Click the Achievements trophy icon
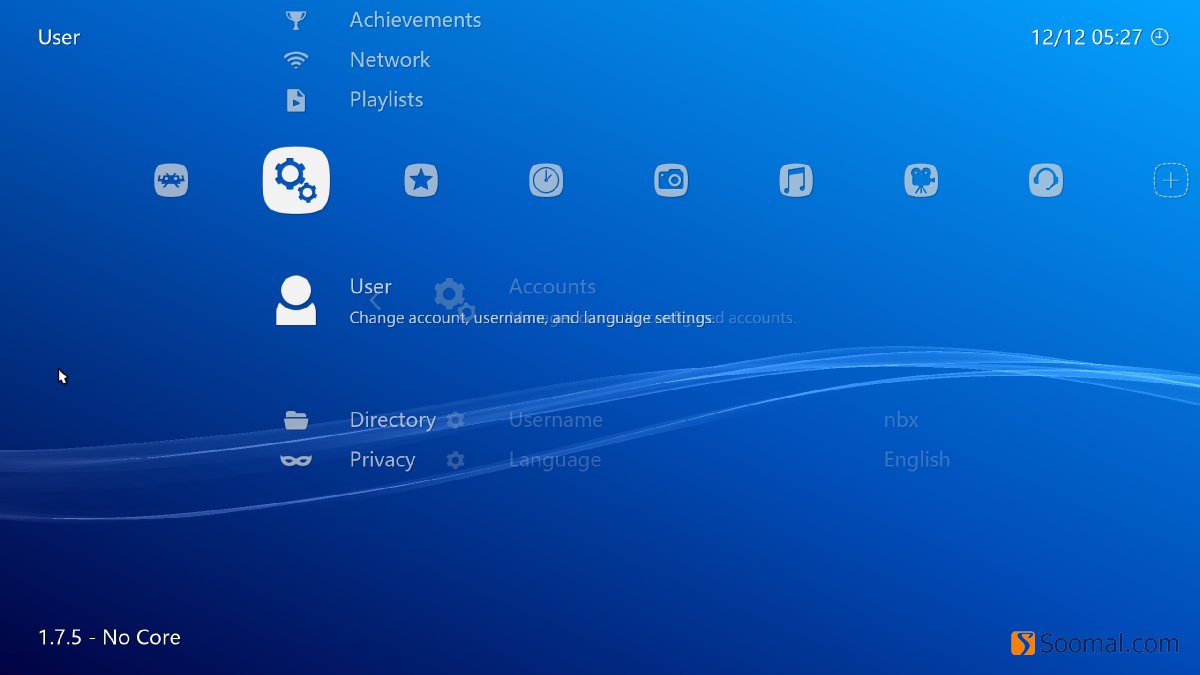The width and height of the screenshot is (1200, 675). (296, 20)
